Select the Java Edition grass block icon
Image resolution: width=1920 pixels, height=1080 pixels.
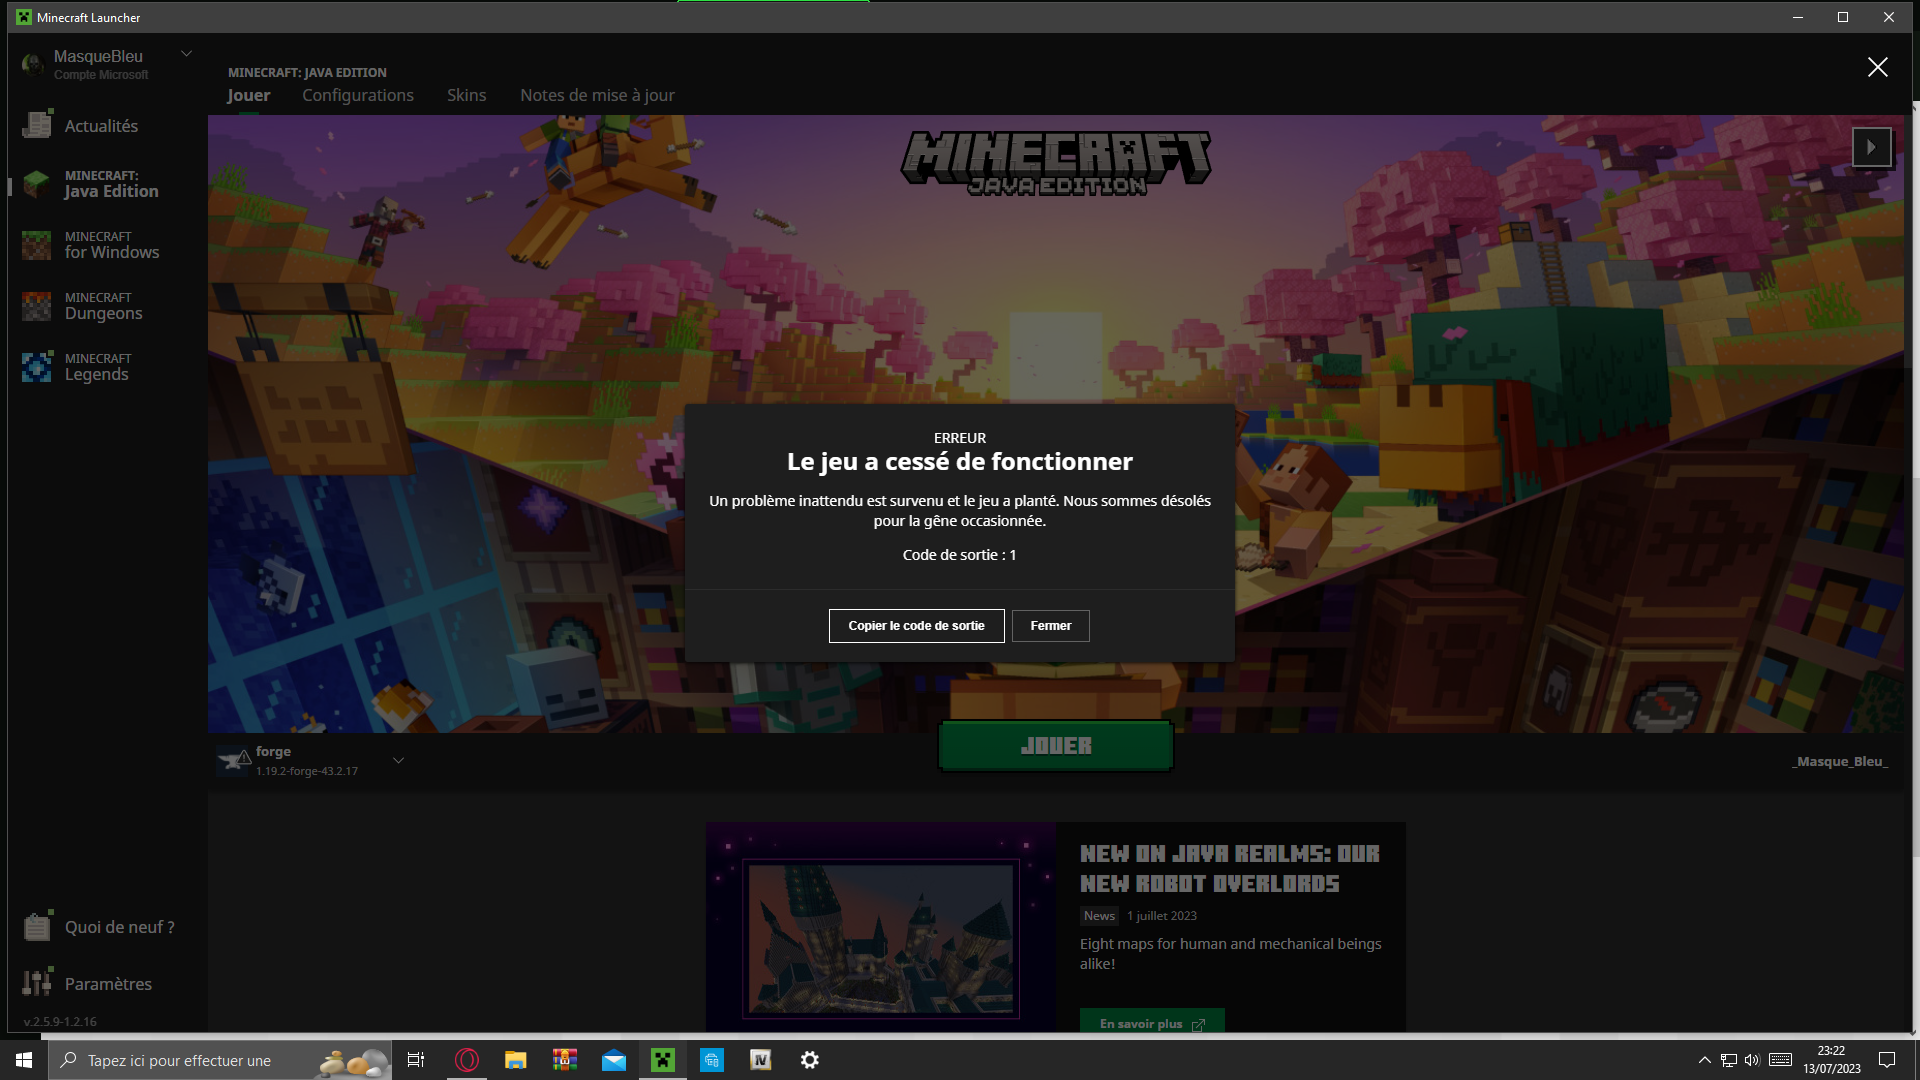[x=37, y=184]
